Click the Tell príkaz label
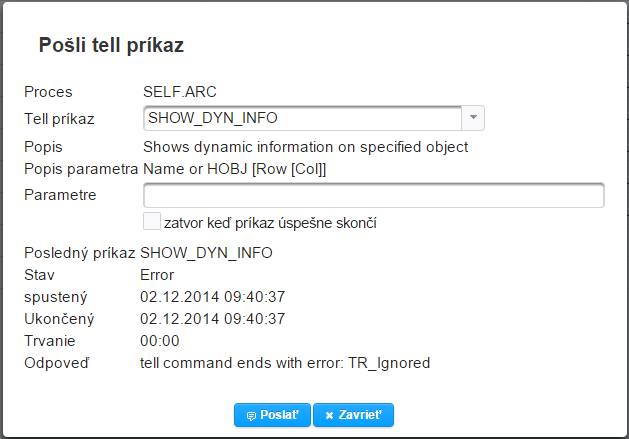 coord(59,119)
